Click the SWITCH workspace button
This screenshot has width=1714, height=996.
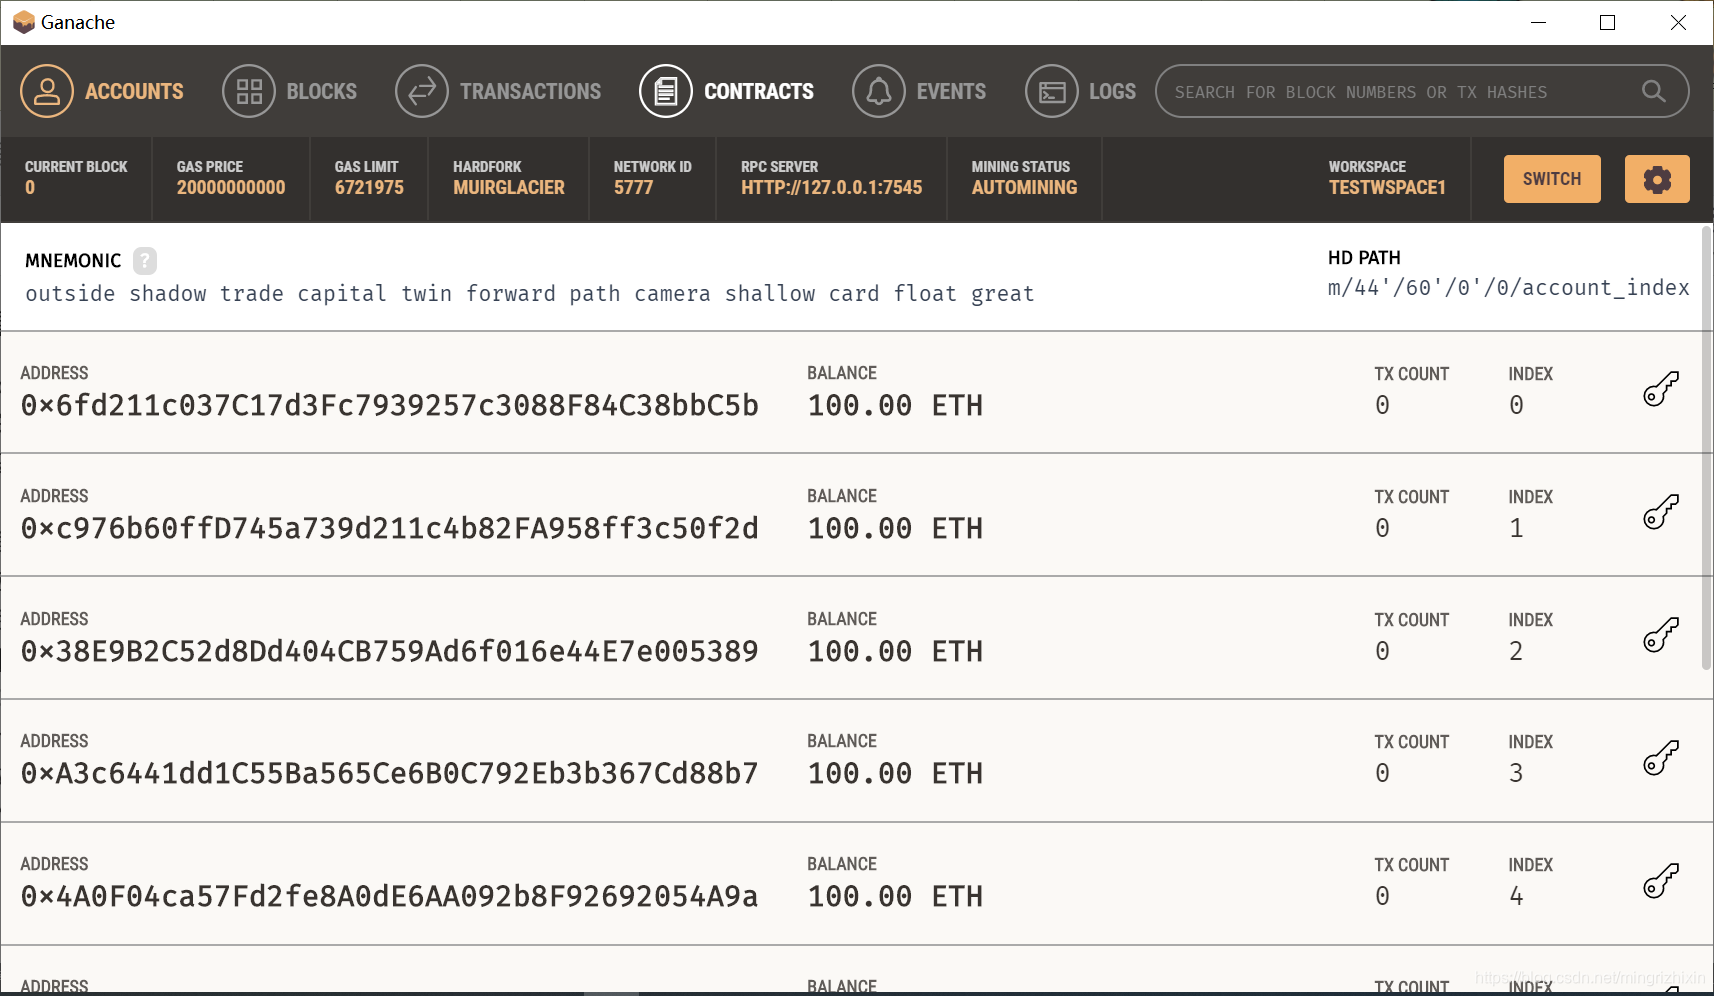click(x=1552, y=179)
